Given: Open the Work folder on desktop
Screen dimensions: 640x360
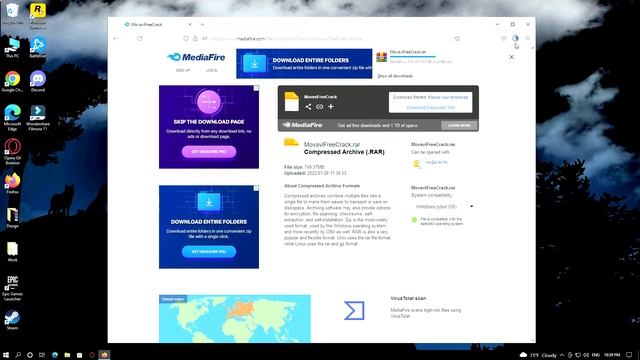Looking at the screenshot, I should (12, 251).
